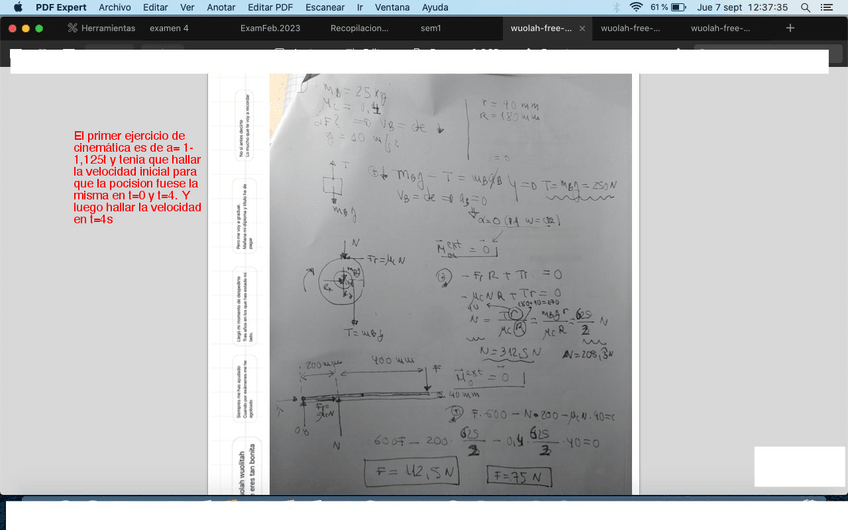Click the Bluetooth status icon
The width and height of the screenshot is (848, 530).
coord(615,7)
